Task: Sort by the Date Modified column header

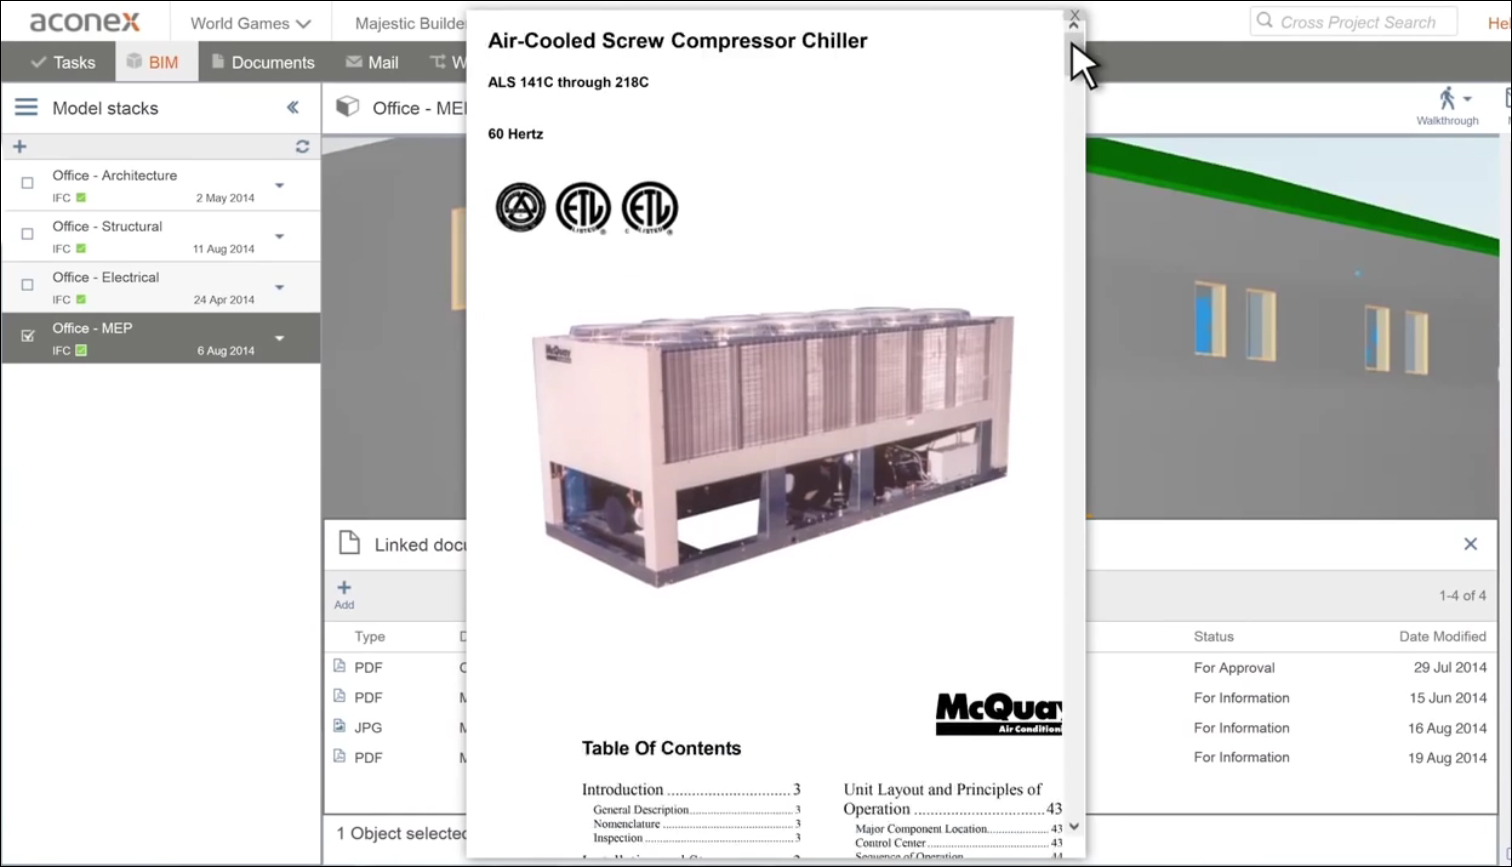Action: point(1442,636)
